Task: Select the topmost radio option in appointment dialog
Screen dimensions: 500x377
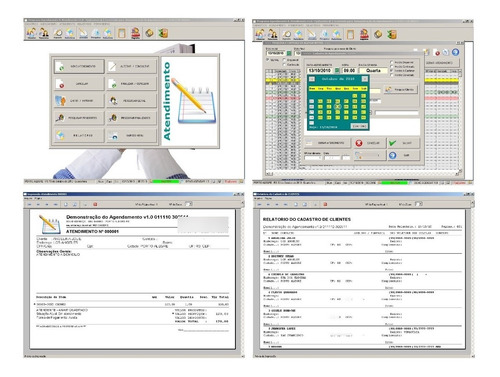Action: (x=392, y=62)
